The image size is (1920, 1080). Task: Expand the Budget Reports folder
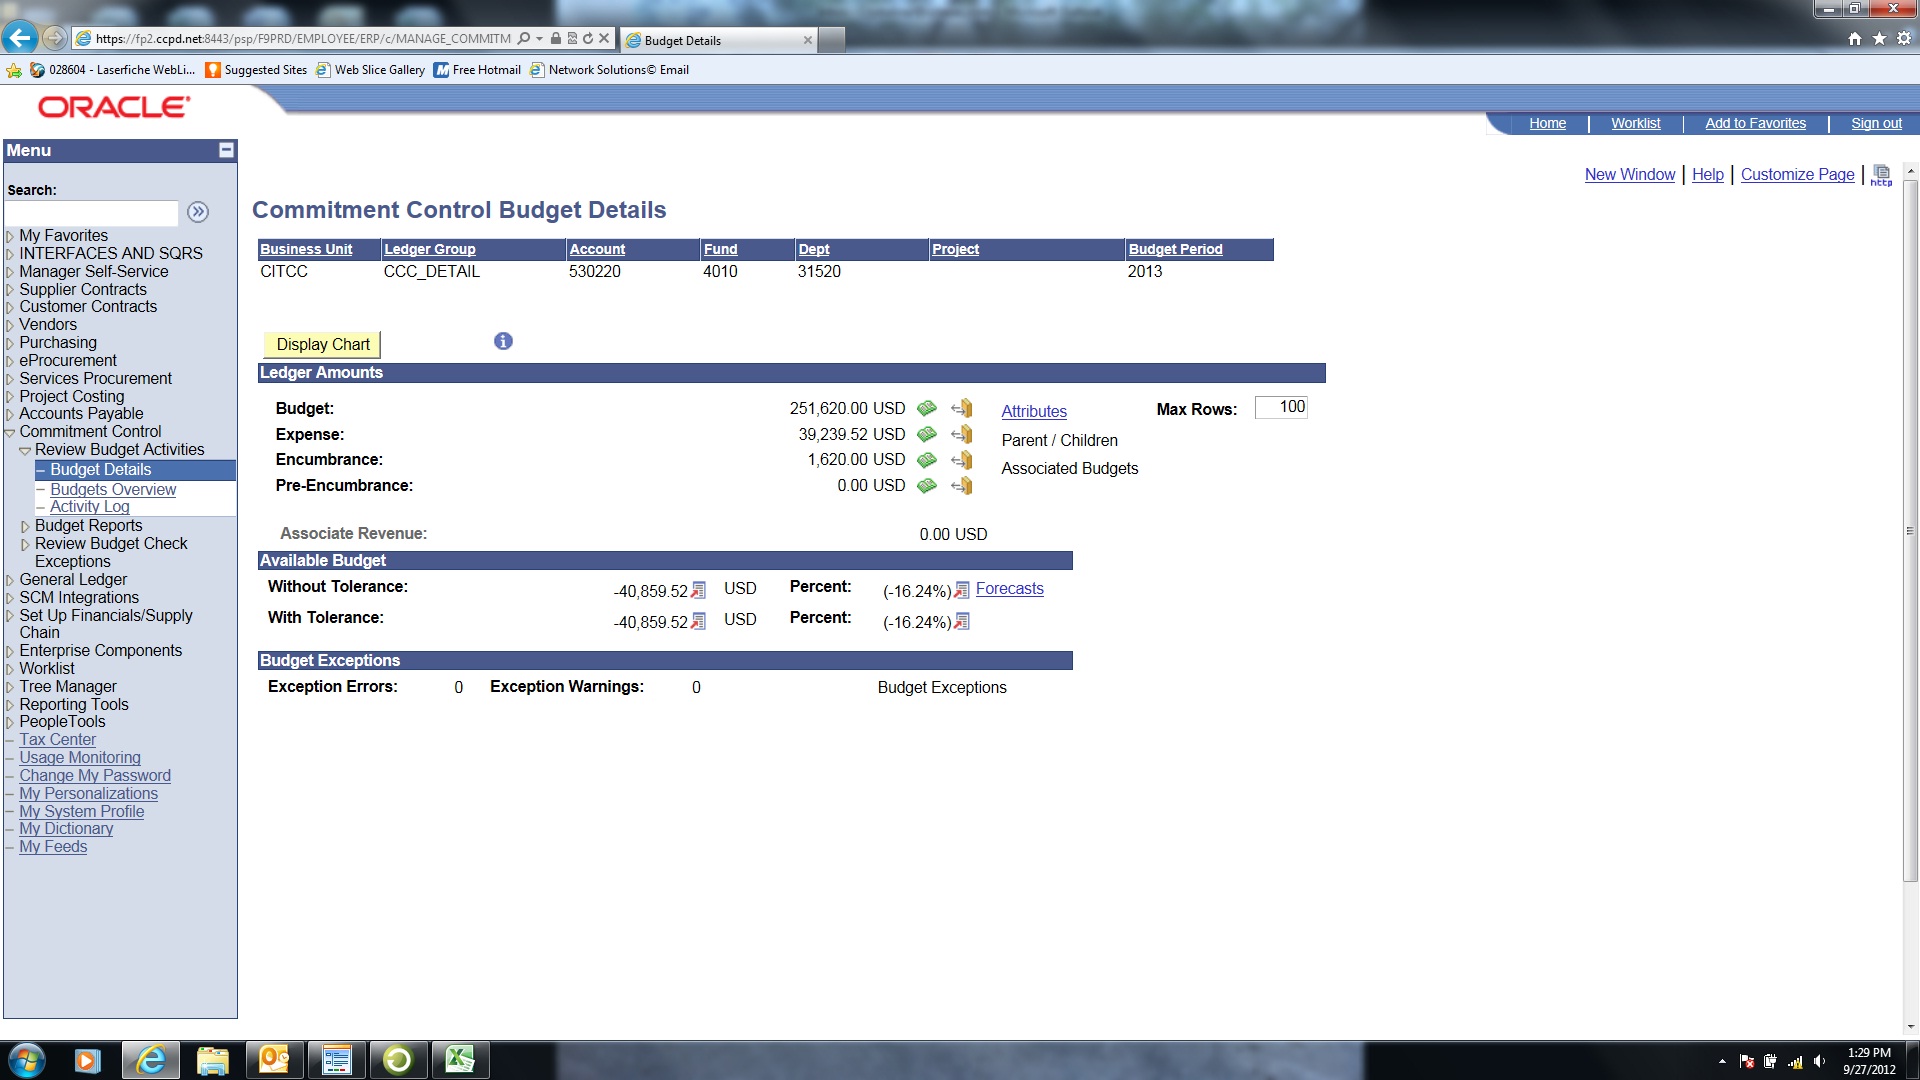coord(25,527)
